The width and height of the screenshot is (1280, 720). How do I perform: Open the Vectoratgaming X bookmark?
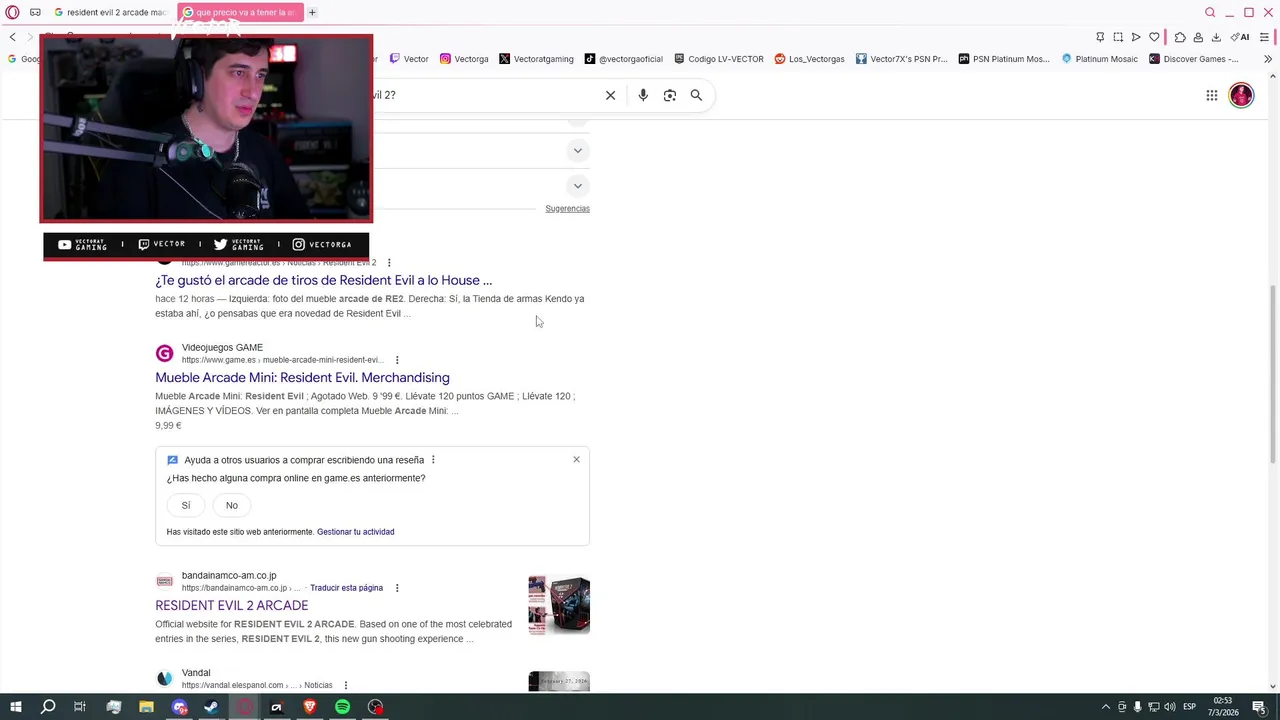[x=536, y=59]
